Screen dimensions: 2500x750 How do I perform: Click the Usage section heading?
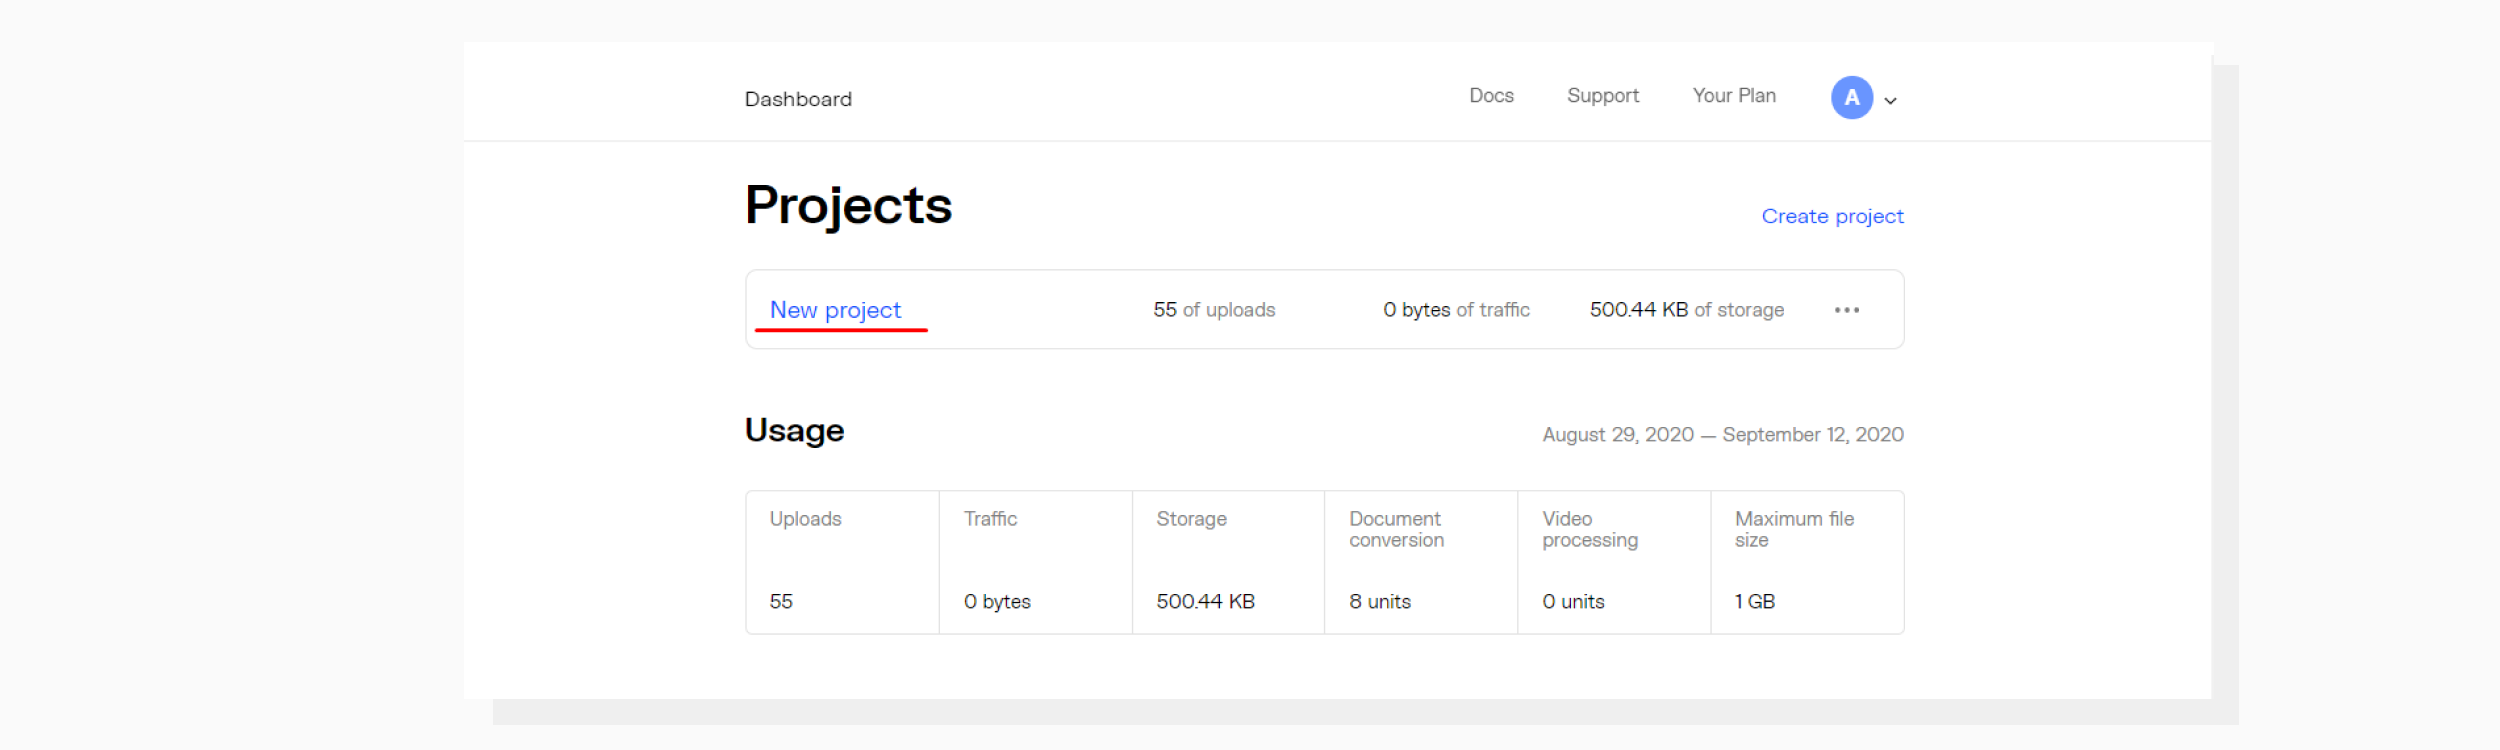click(x=794, y=430)
